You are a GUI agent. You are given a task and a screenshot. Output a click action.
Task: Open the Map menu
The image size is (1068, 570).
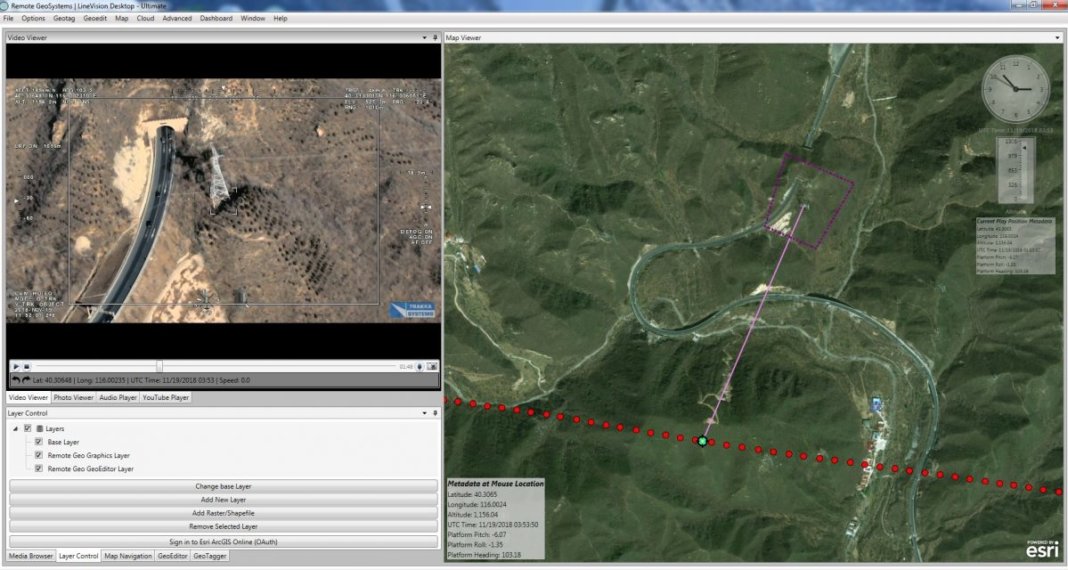[121, 18]
